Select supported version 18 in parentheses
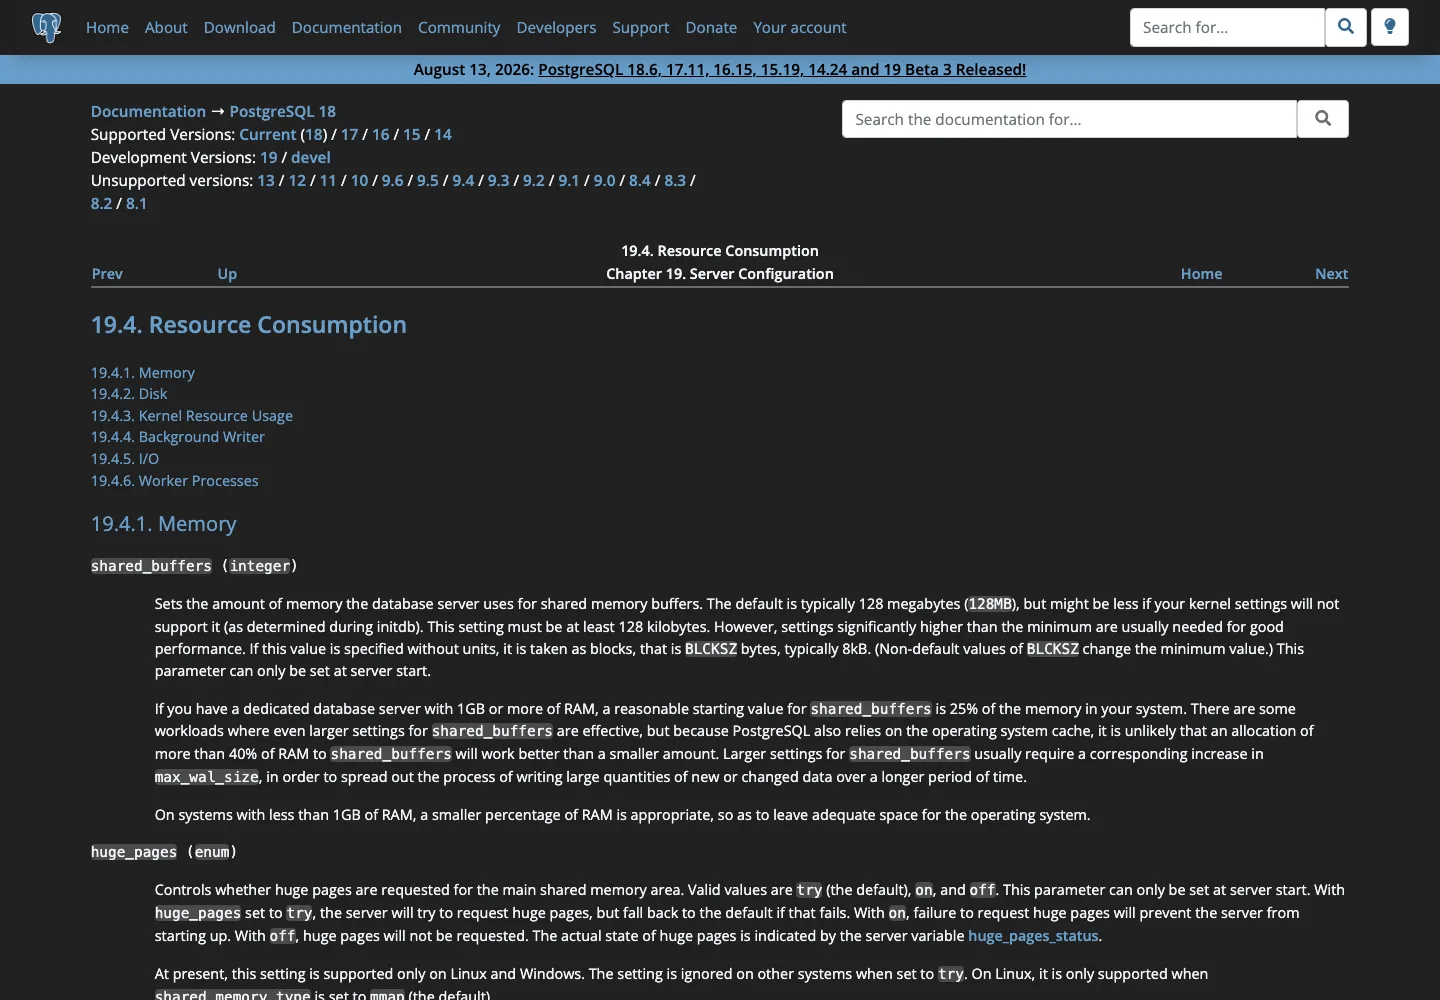The image size is (1440, 1000). point(314,134)
